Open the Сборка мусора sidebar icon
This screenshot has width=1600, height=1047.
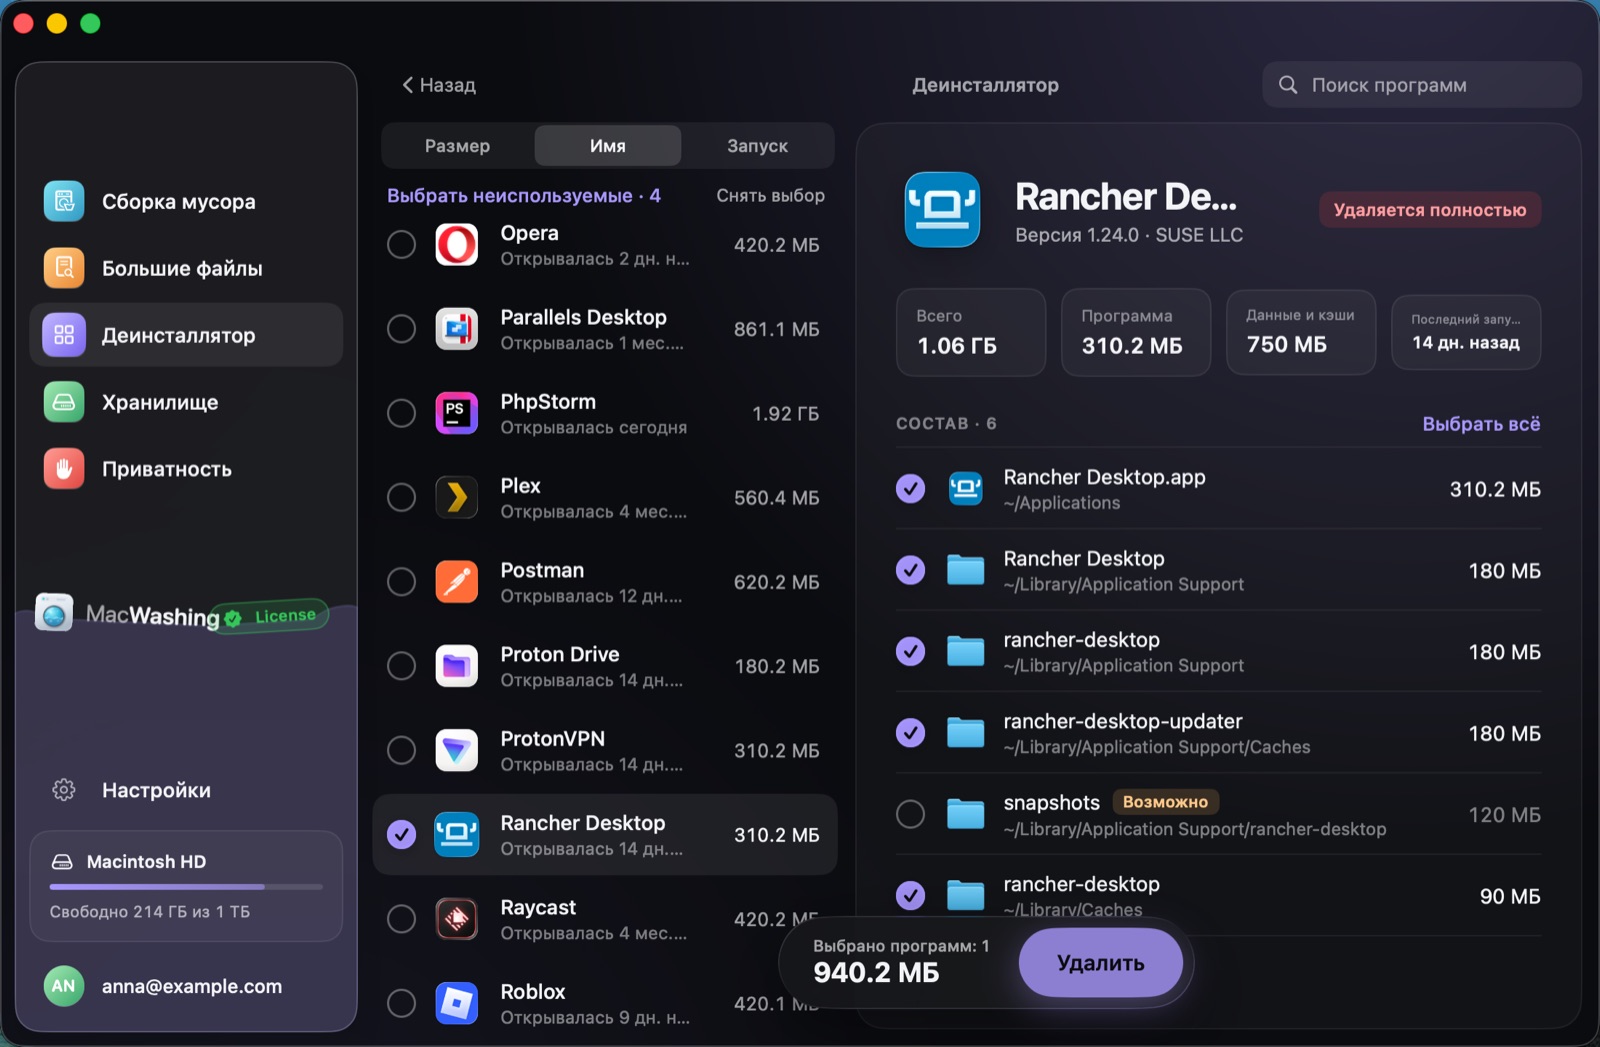pyautogui.click(x=64, y=201)
